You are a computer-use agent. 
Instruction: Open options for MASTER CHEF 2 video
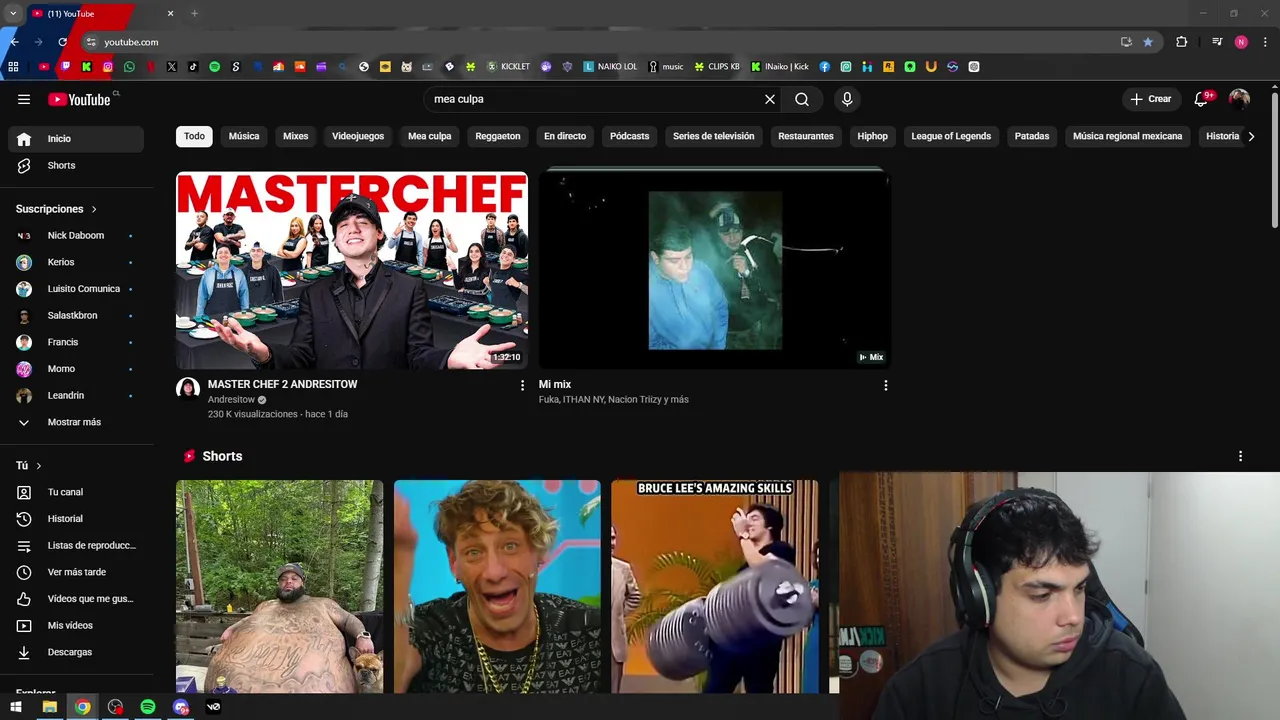coord(522,385)
